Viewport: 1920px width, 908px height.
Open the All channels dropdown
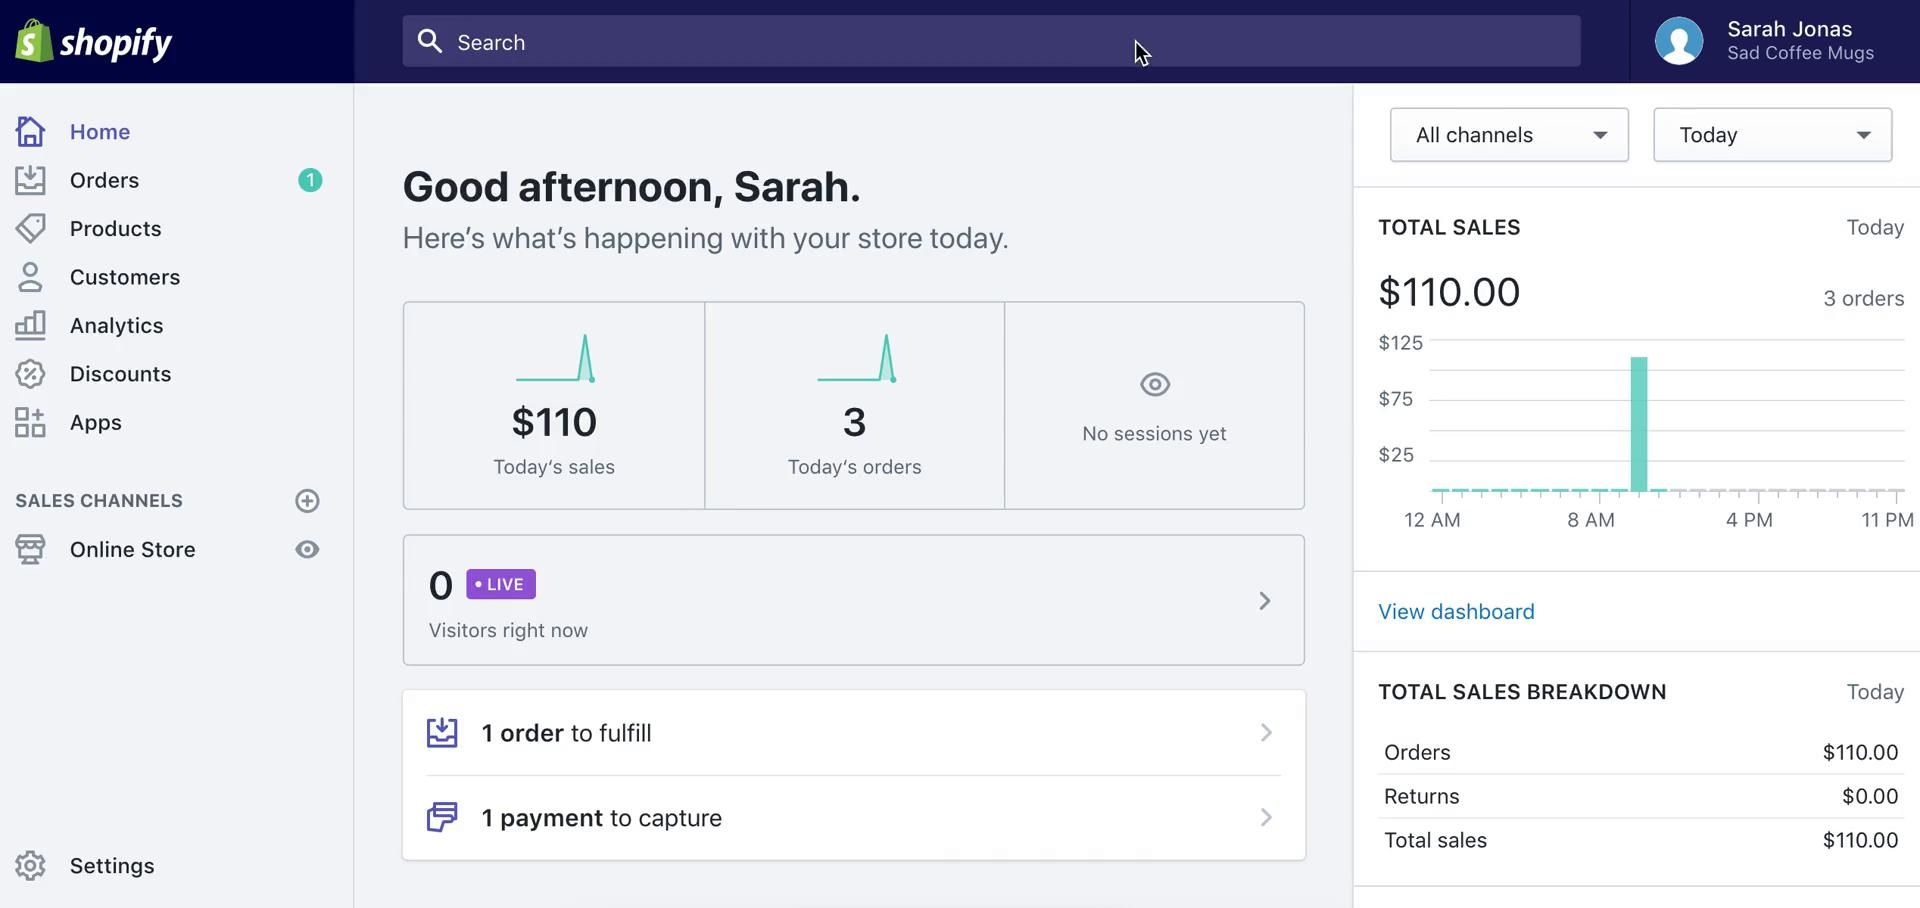pos(1508,135)
